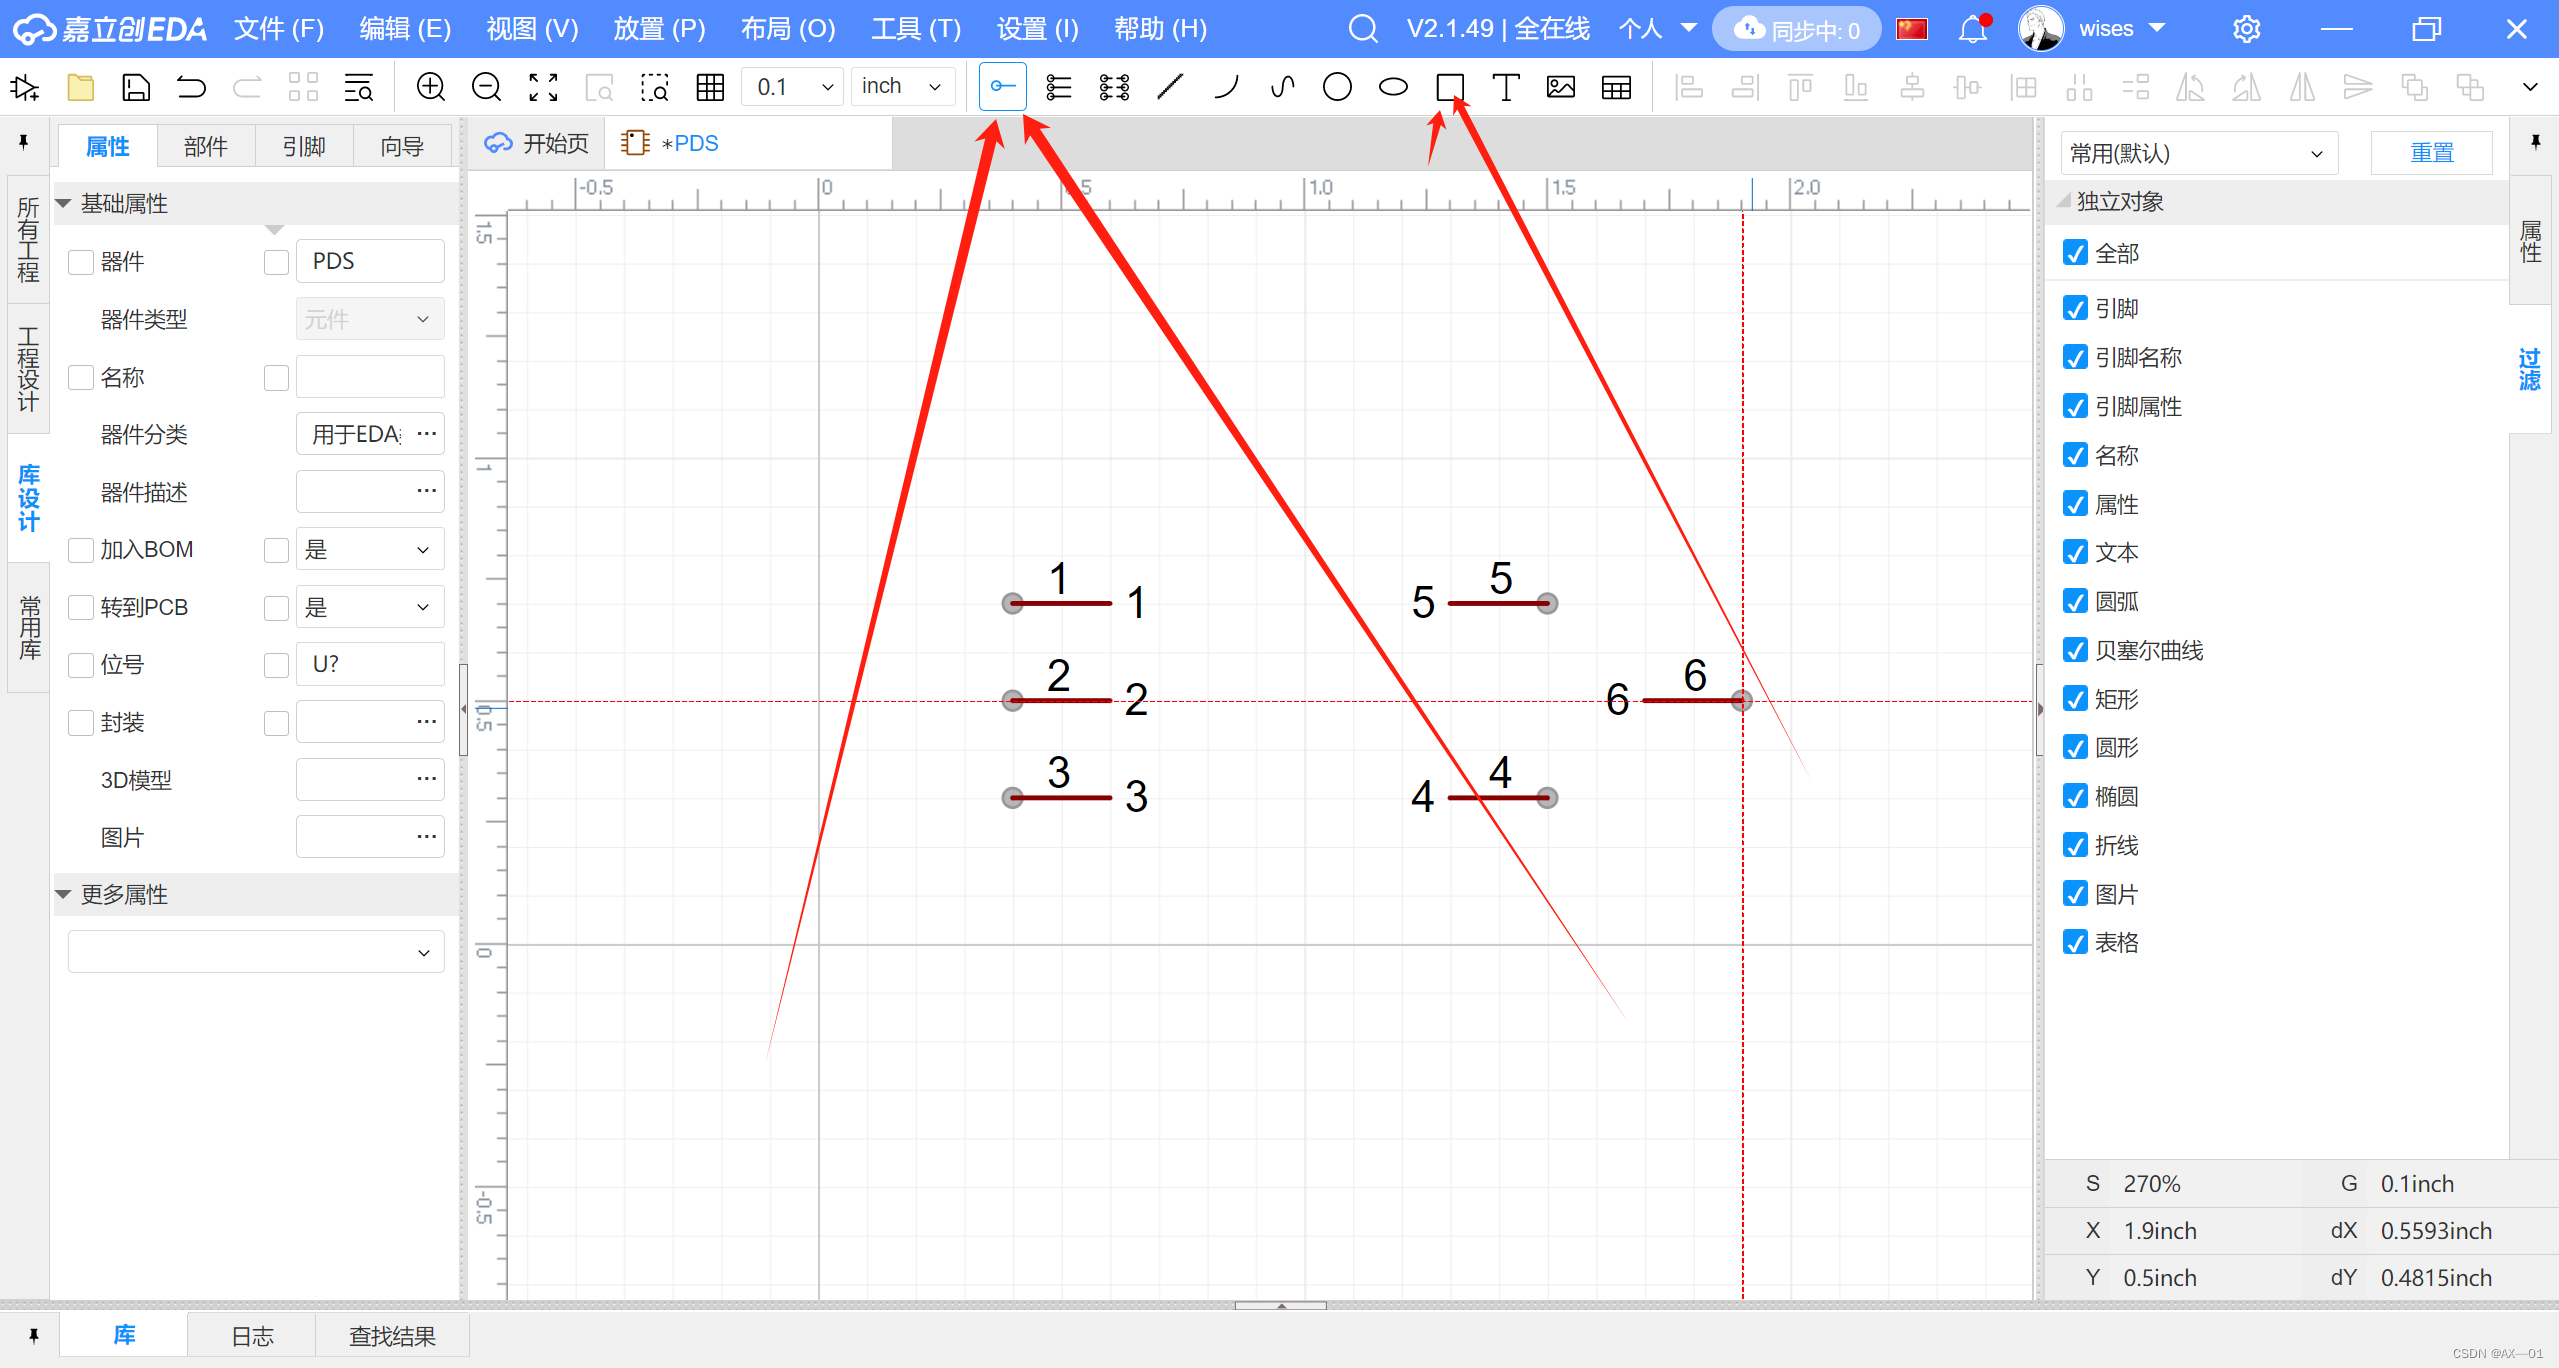The height and width of the screenshot is (1368, 2559).
Task: Switch to the 引脚 tab
Action: 304,147
